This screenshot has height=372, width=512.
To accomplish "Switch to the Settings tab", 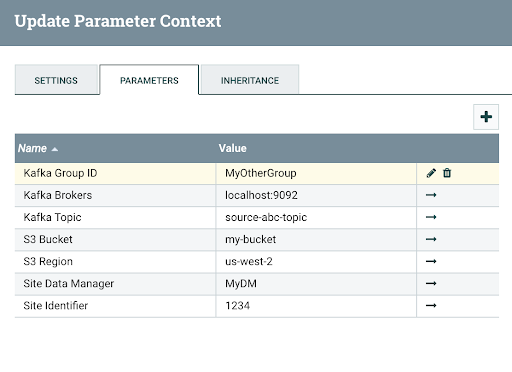I will click(x=56, y=80).
